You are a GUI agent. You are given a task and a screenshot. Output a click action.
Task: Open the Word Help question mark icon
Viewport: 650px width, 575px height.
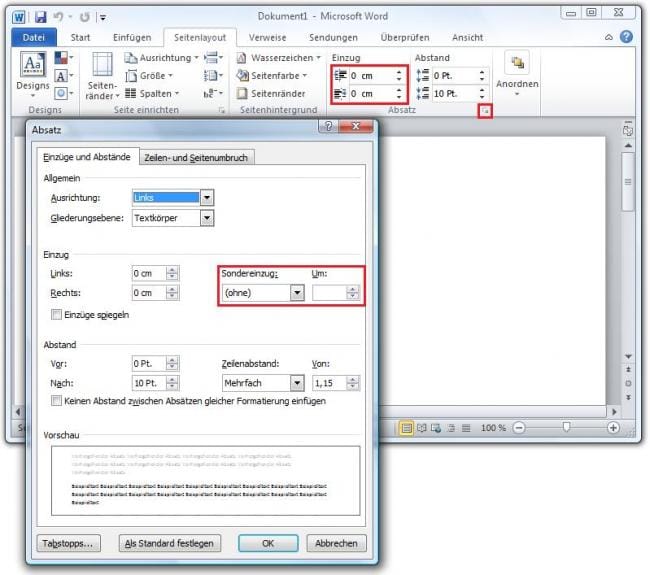pyautogui.click(x=626, y=37)
